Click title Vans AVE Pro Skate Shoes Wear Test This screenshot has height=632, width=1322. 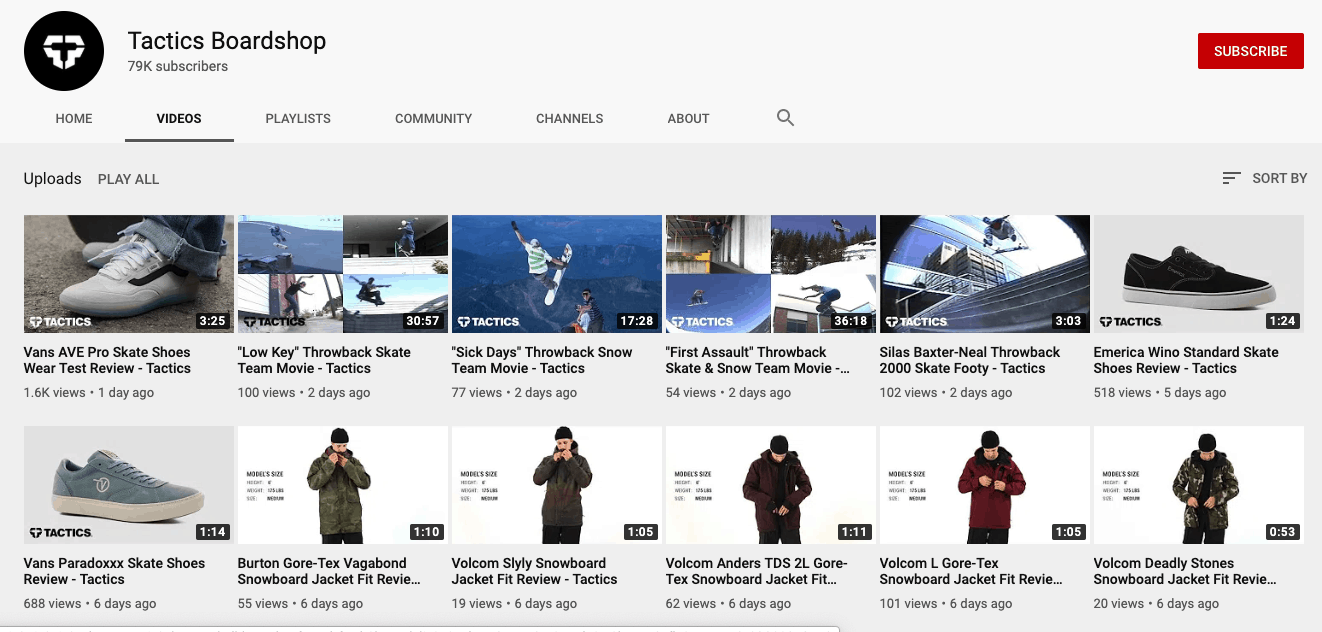pos(107,360)
